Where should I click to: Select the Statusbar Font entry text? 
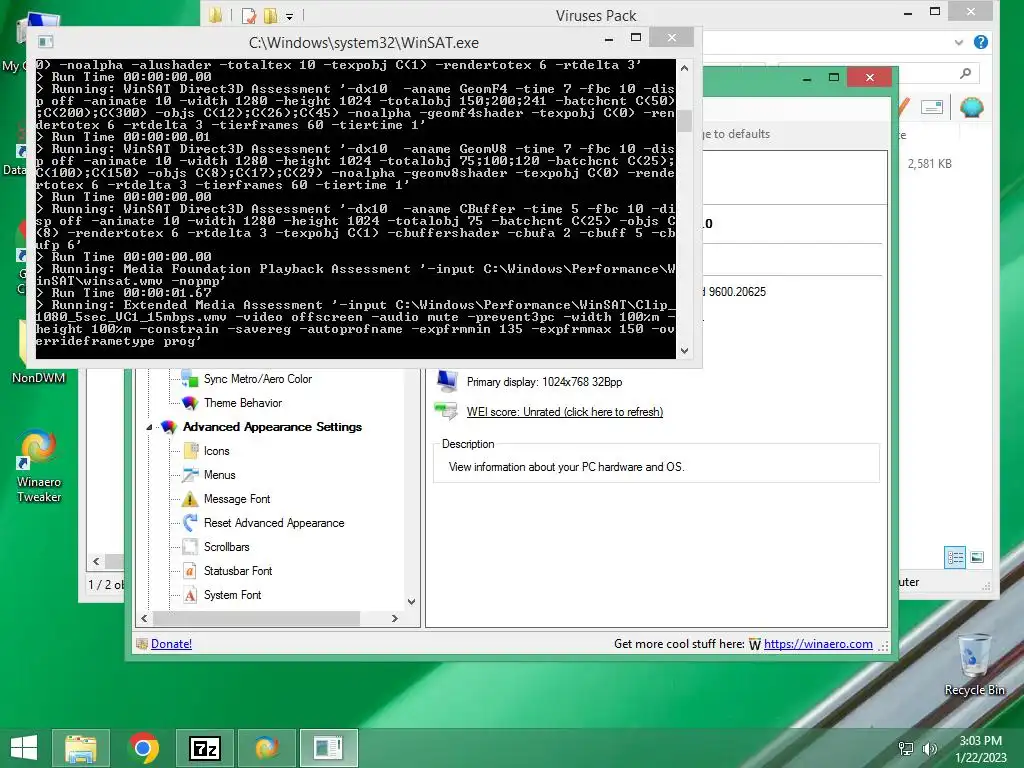coord(238,571)
